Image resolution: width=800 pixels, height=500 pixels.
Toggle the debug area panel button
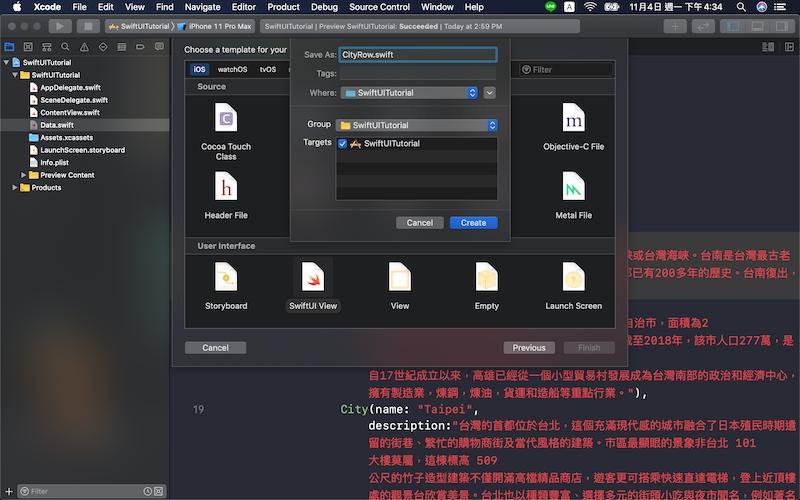(758, 26)
